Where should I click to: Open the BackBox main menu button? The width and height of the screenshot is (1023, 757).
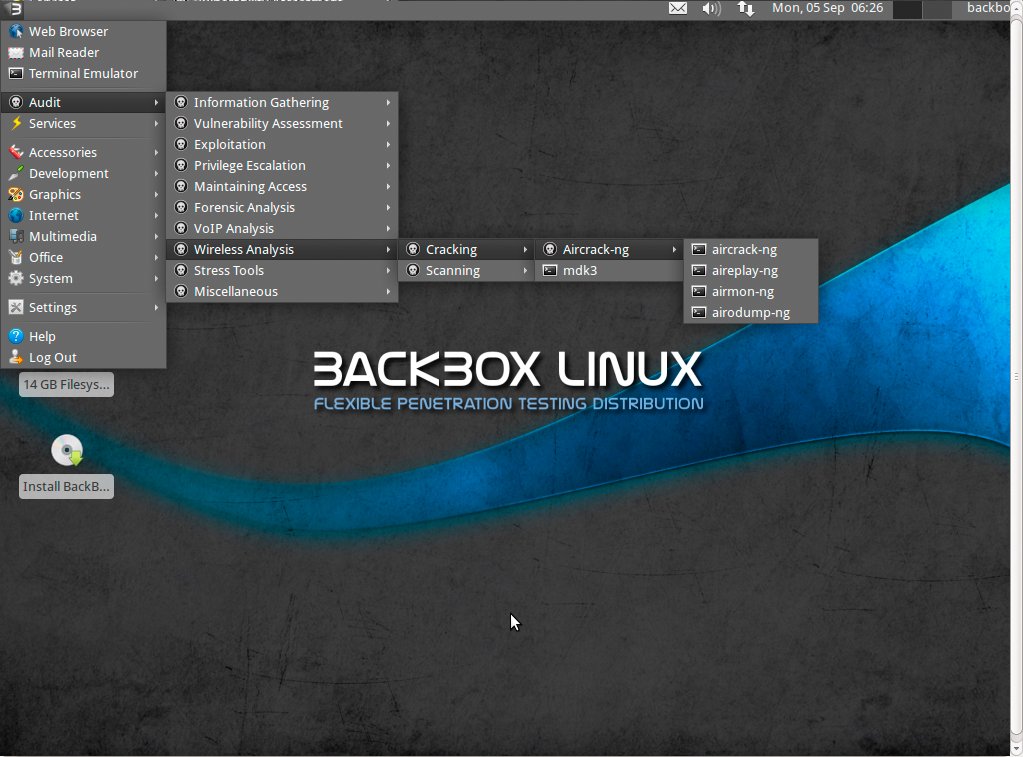coord(13,8)
